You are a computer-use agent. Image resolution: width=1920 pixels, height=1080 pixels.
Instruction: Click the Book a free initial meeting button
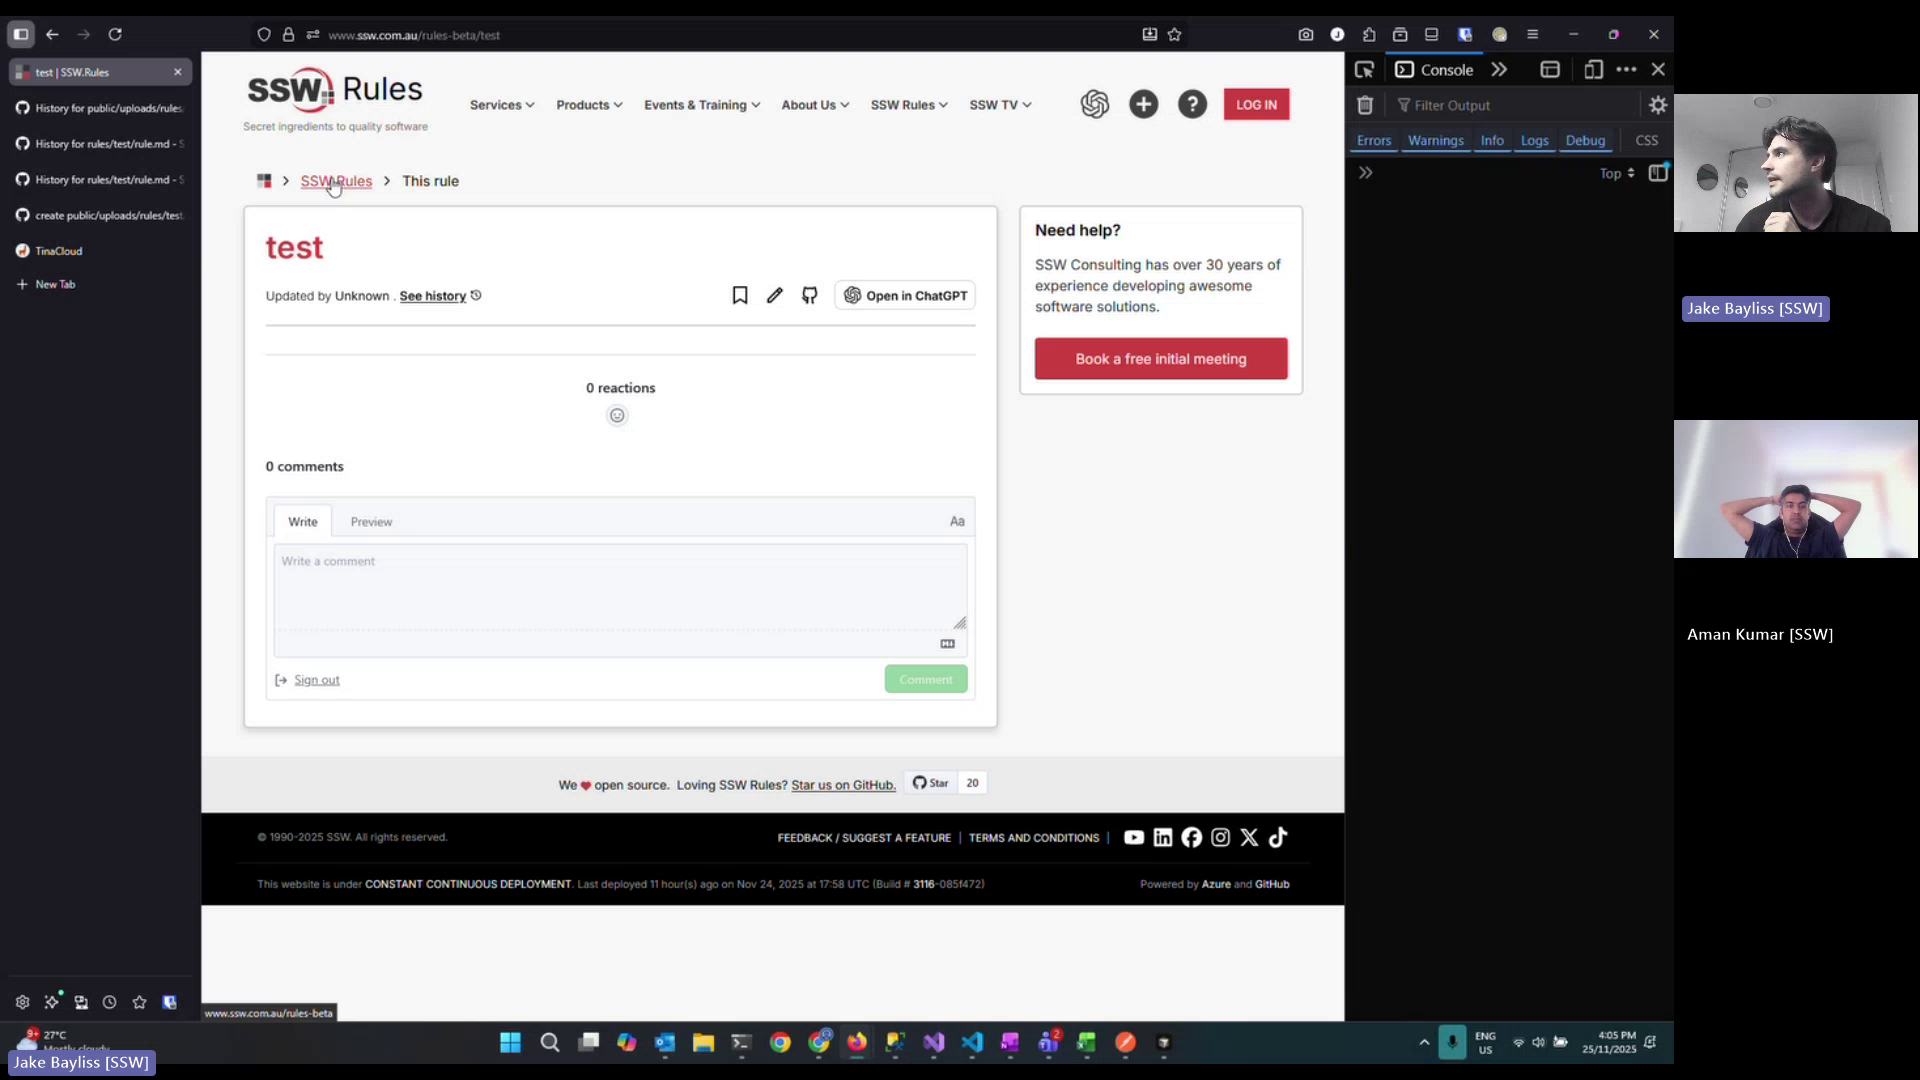tap(1160, 359)
